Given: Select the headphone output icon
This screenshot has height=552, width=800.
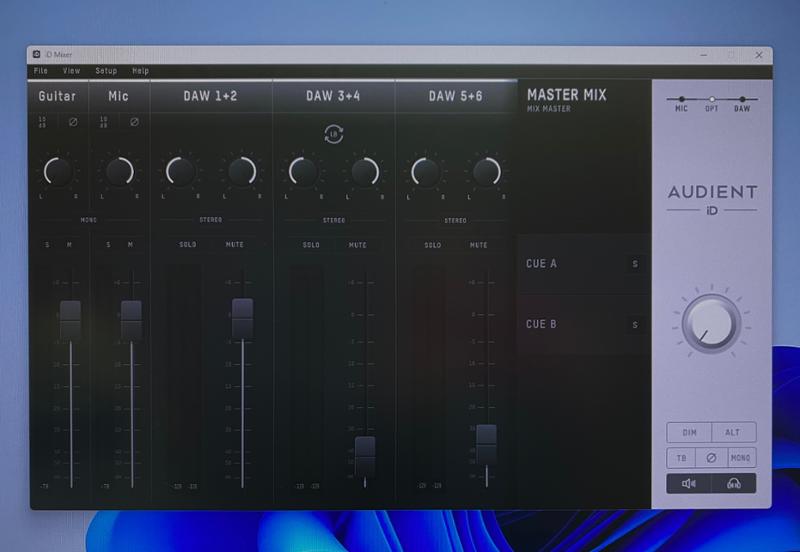Looking at the screenshot, I should [x=734, y=484].
